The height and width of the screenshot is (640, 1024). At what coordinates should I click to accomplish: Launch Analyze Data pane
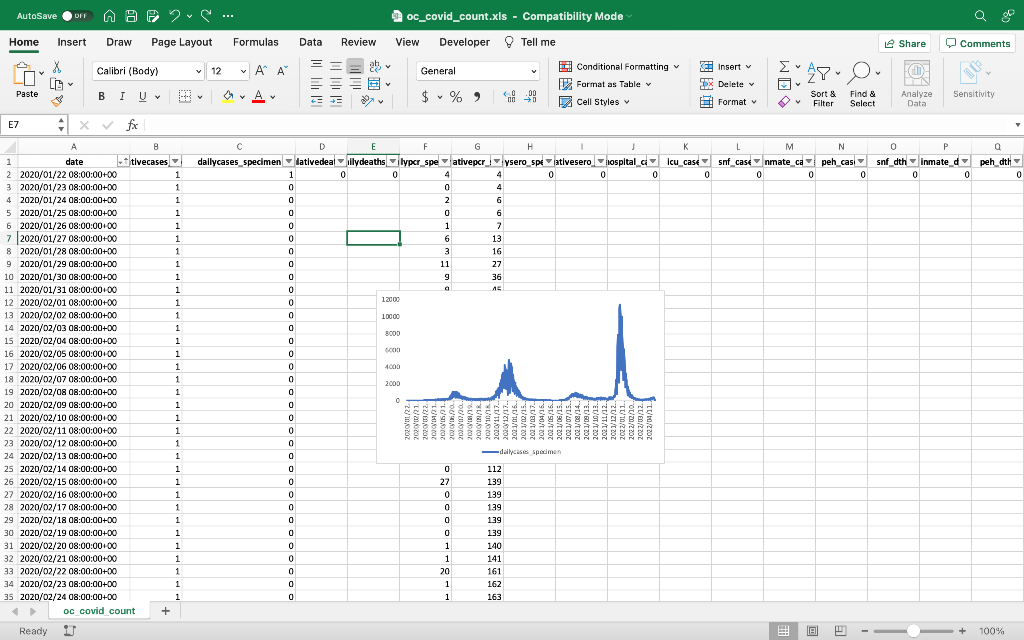tap(918, 82)
